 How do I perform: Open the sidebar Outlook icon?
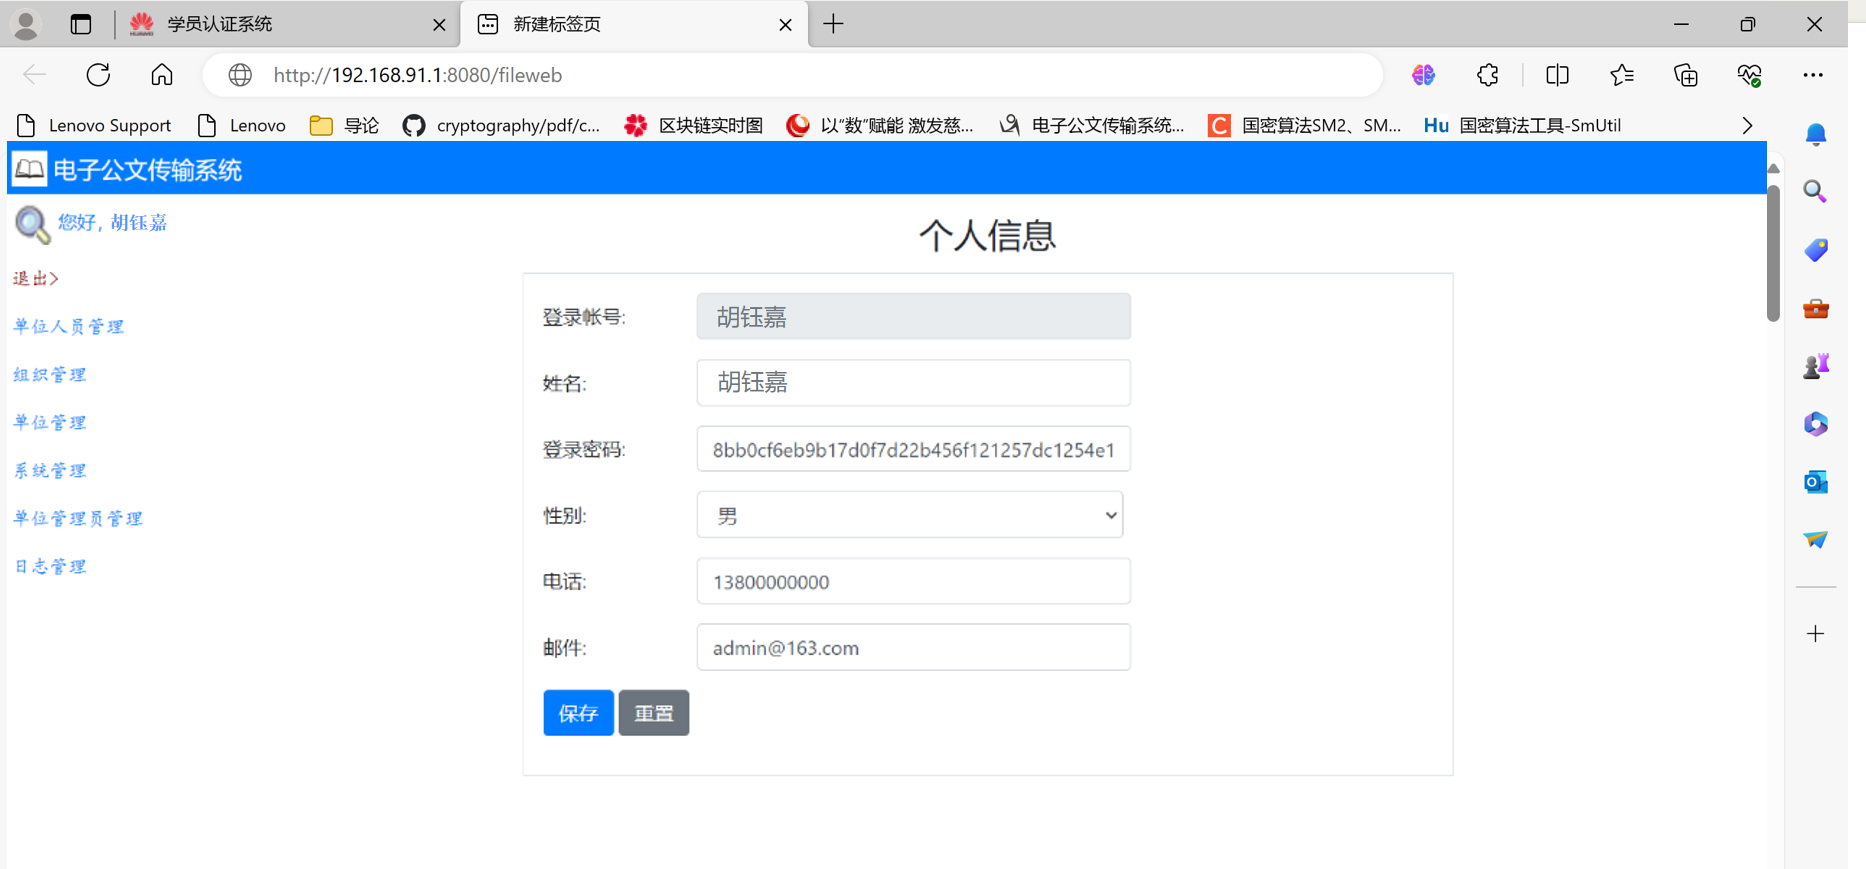click(1816, 482)
